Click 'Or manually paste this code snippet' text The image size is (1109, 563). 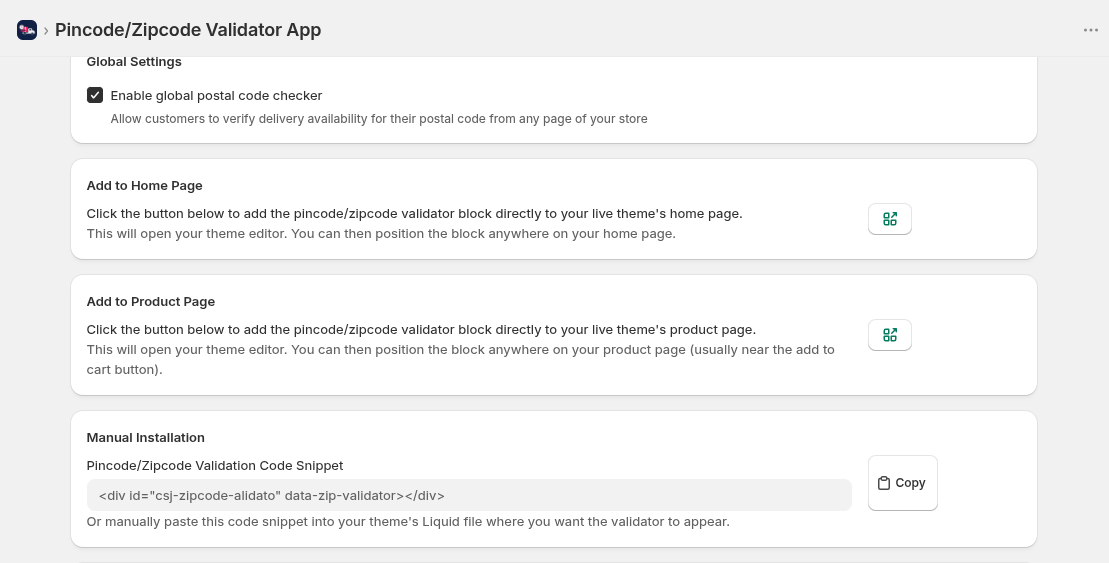click(x=408, y=522)
